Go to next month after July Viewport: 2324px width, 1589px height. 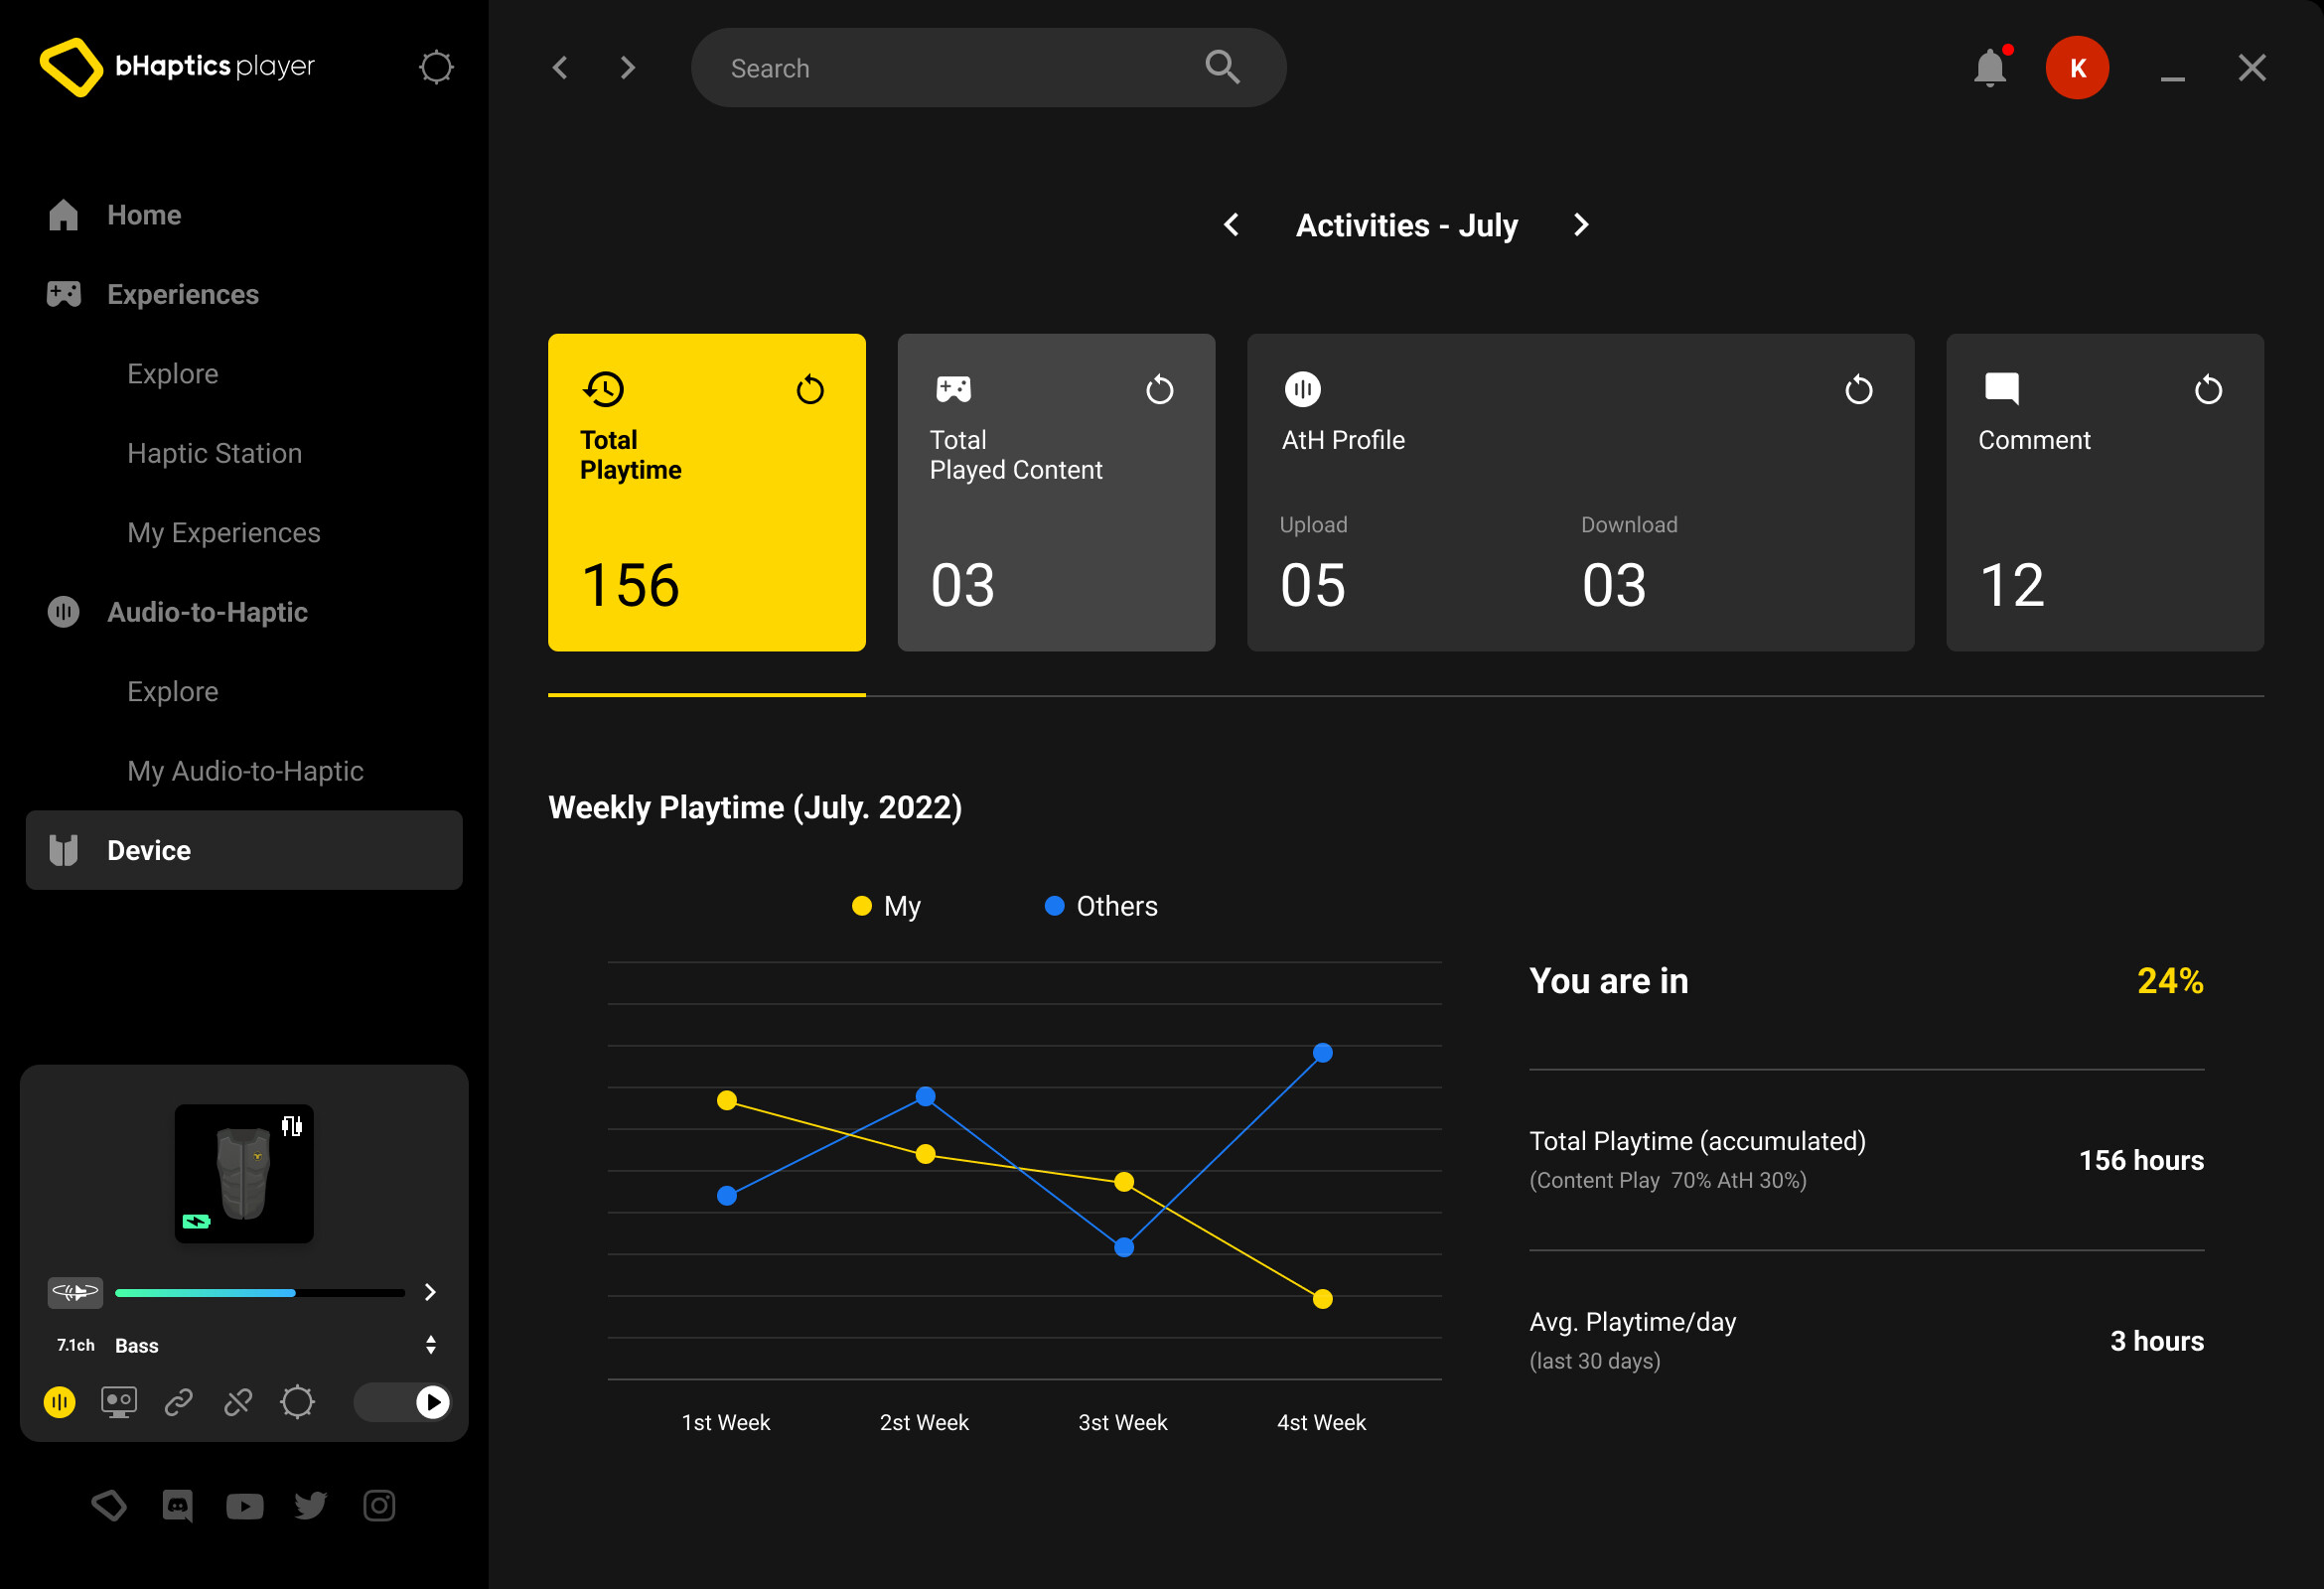click(1581, 225)
